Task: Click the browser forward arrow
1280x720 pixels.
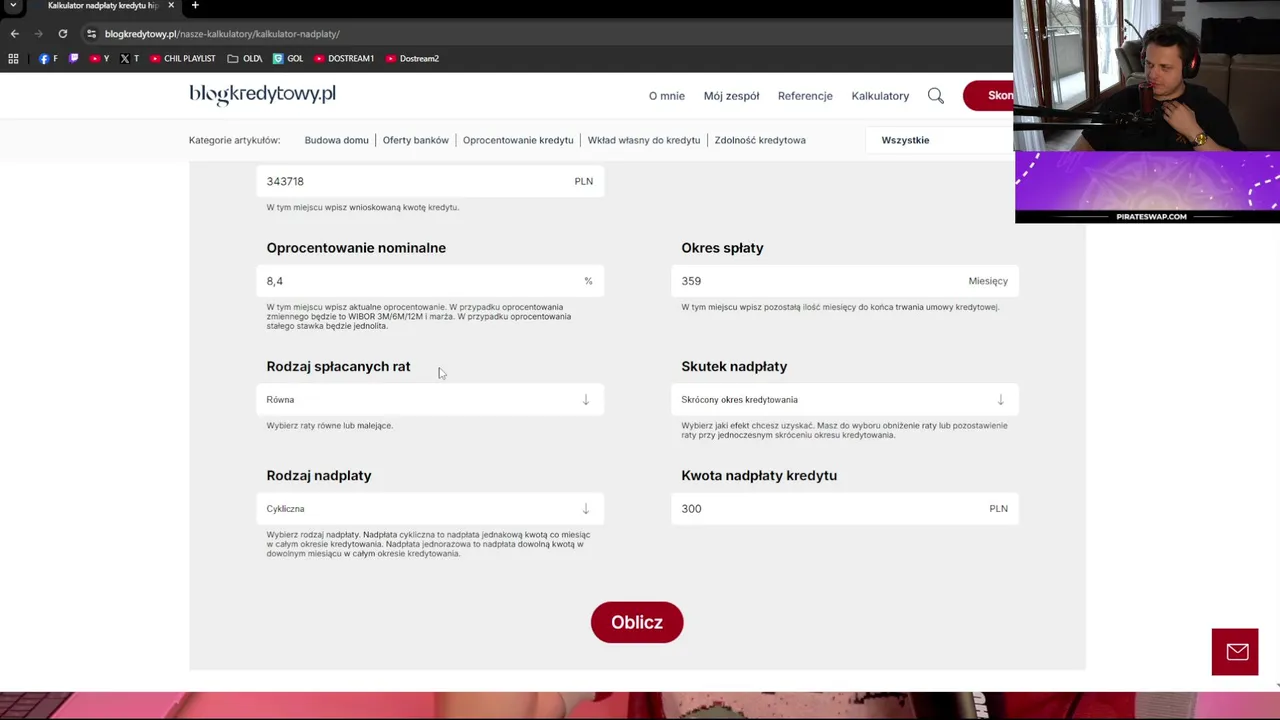Action: coord(38,34)
